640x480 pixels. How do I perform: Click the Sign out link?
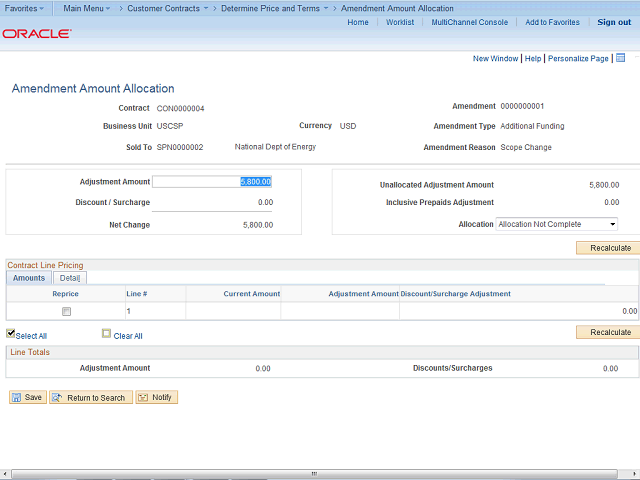[614, 22]
